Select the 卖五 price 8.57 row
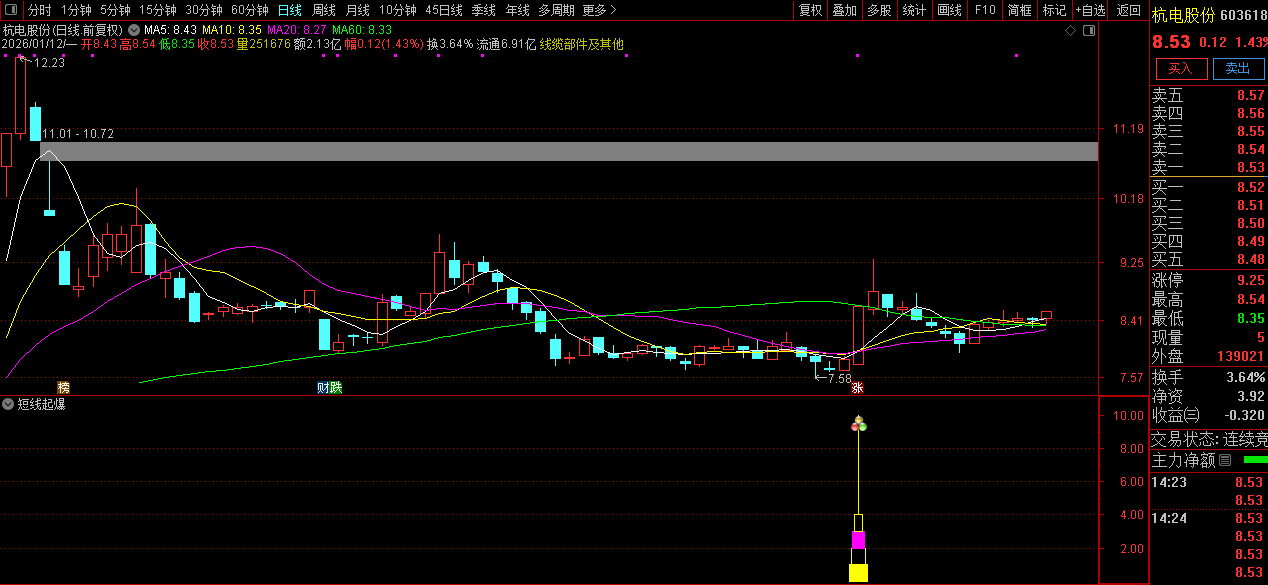The image size is (1268, 585). pyautogui.click(x=1208, y=95)
